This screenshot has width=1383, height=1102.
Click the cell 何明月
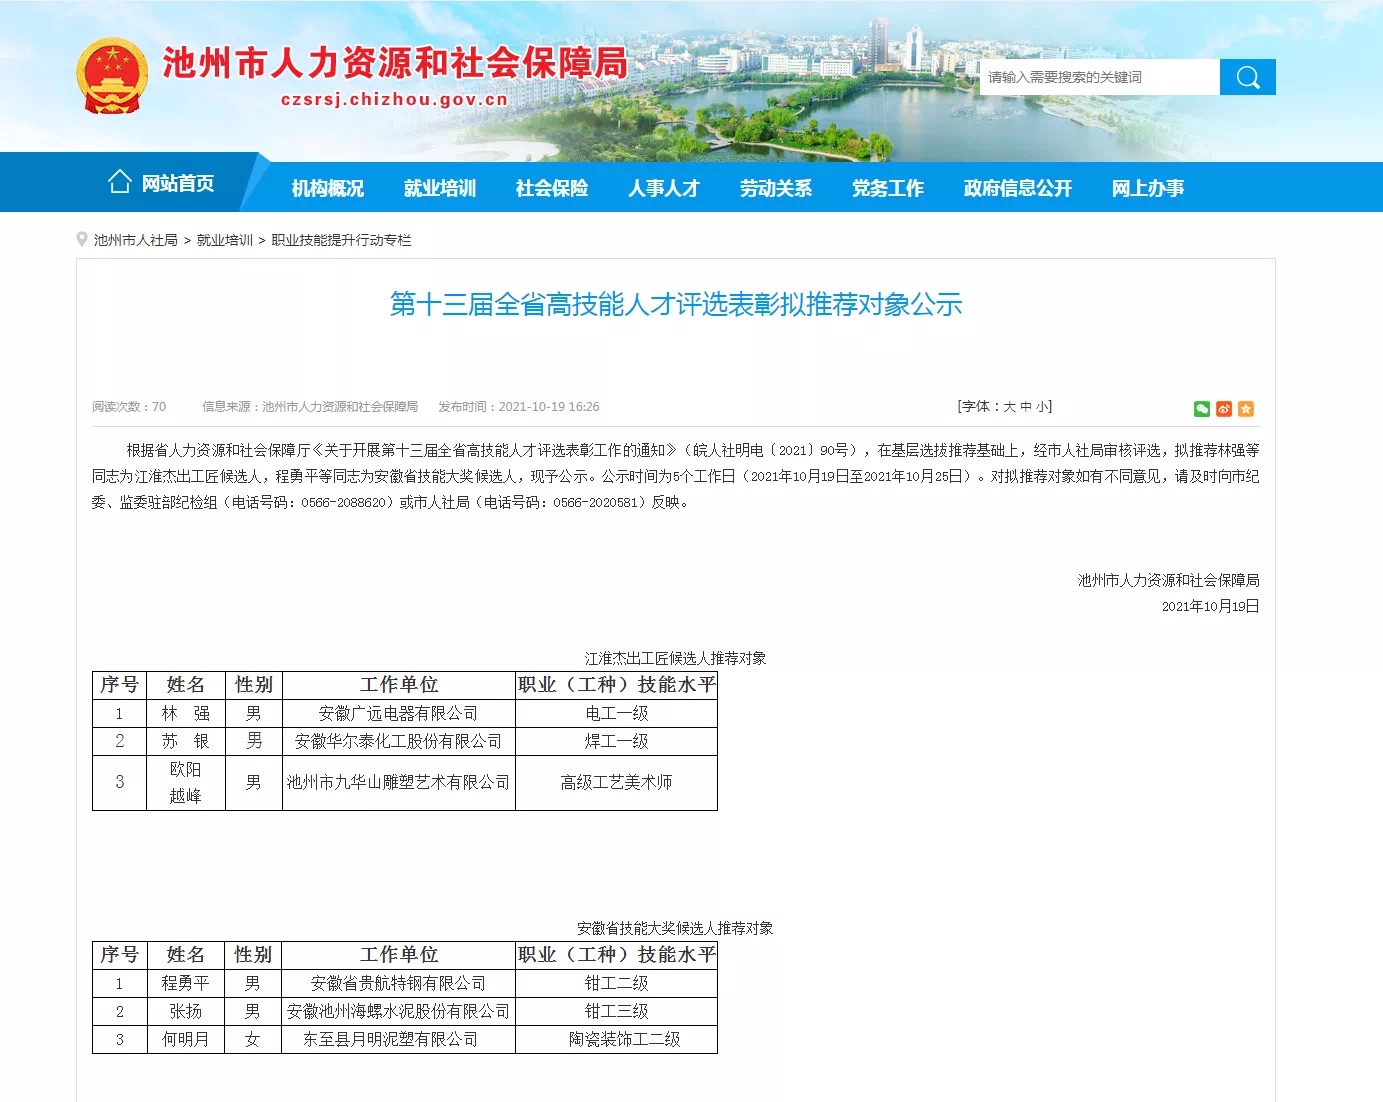[x=186, y=1039]
